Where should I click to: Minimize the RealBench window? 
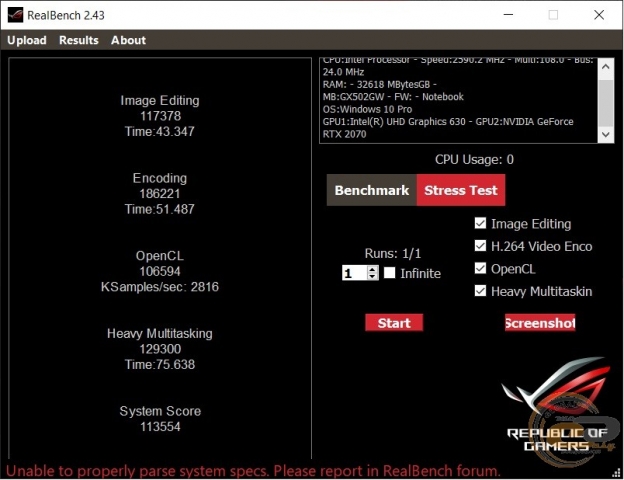(508, 15)
